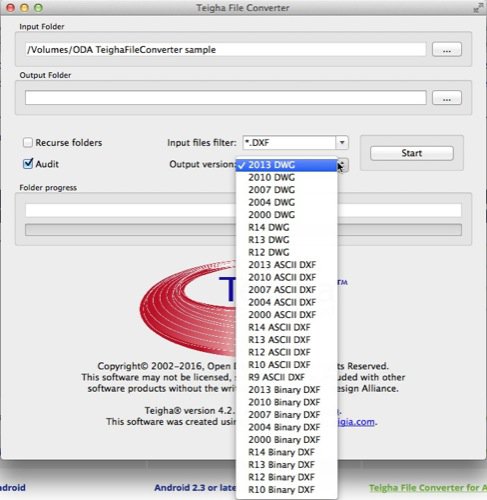
Task: Select R10 ASCII DXF entry
Action: (x=287, y=365)
